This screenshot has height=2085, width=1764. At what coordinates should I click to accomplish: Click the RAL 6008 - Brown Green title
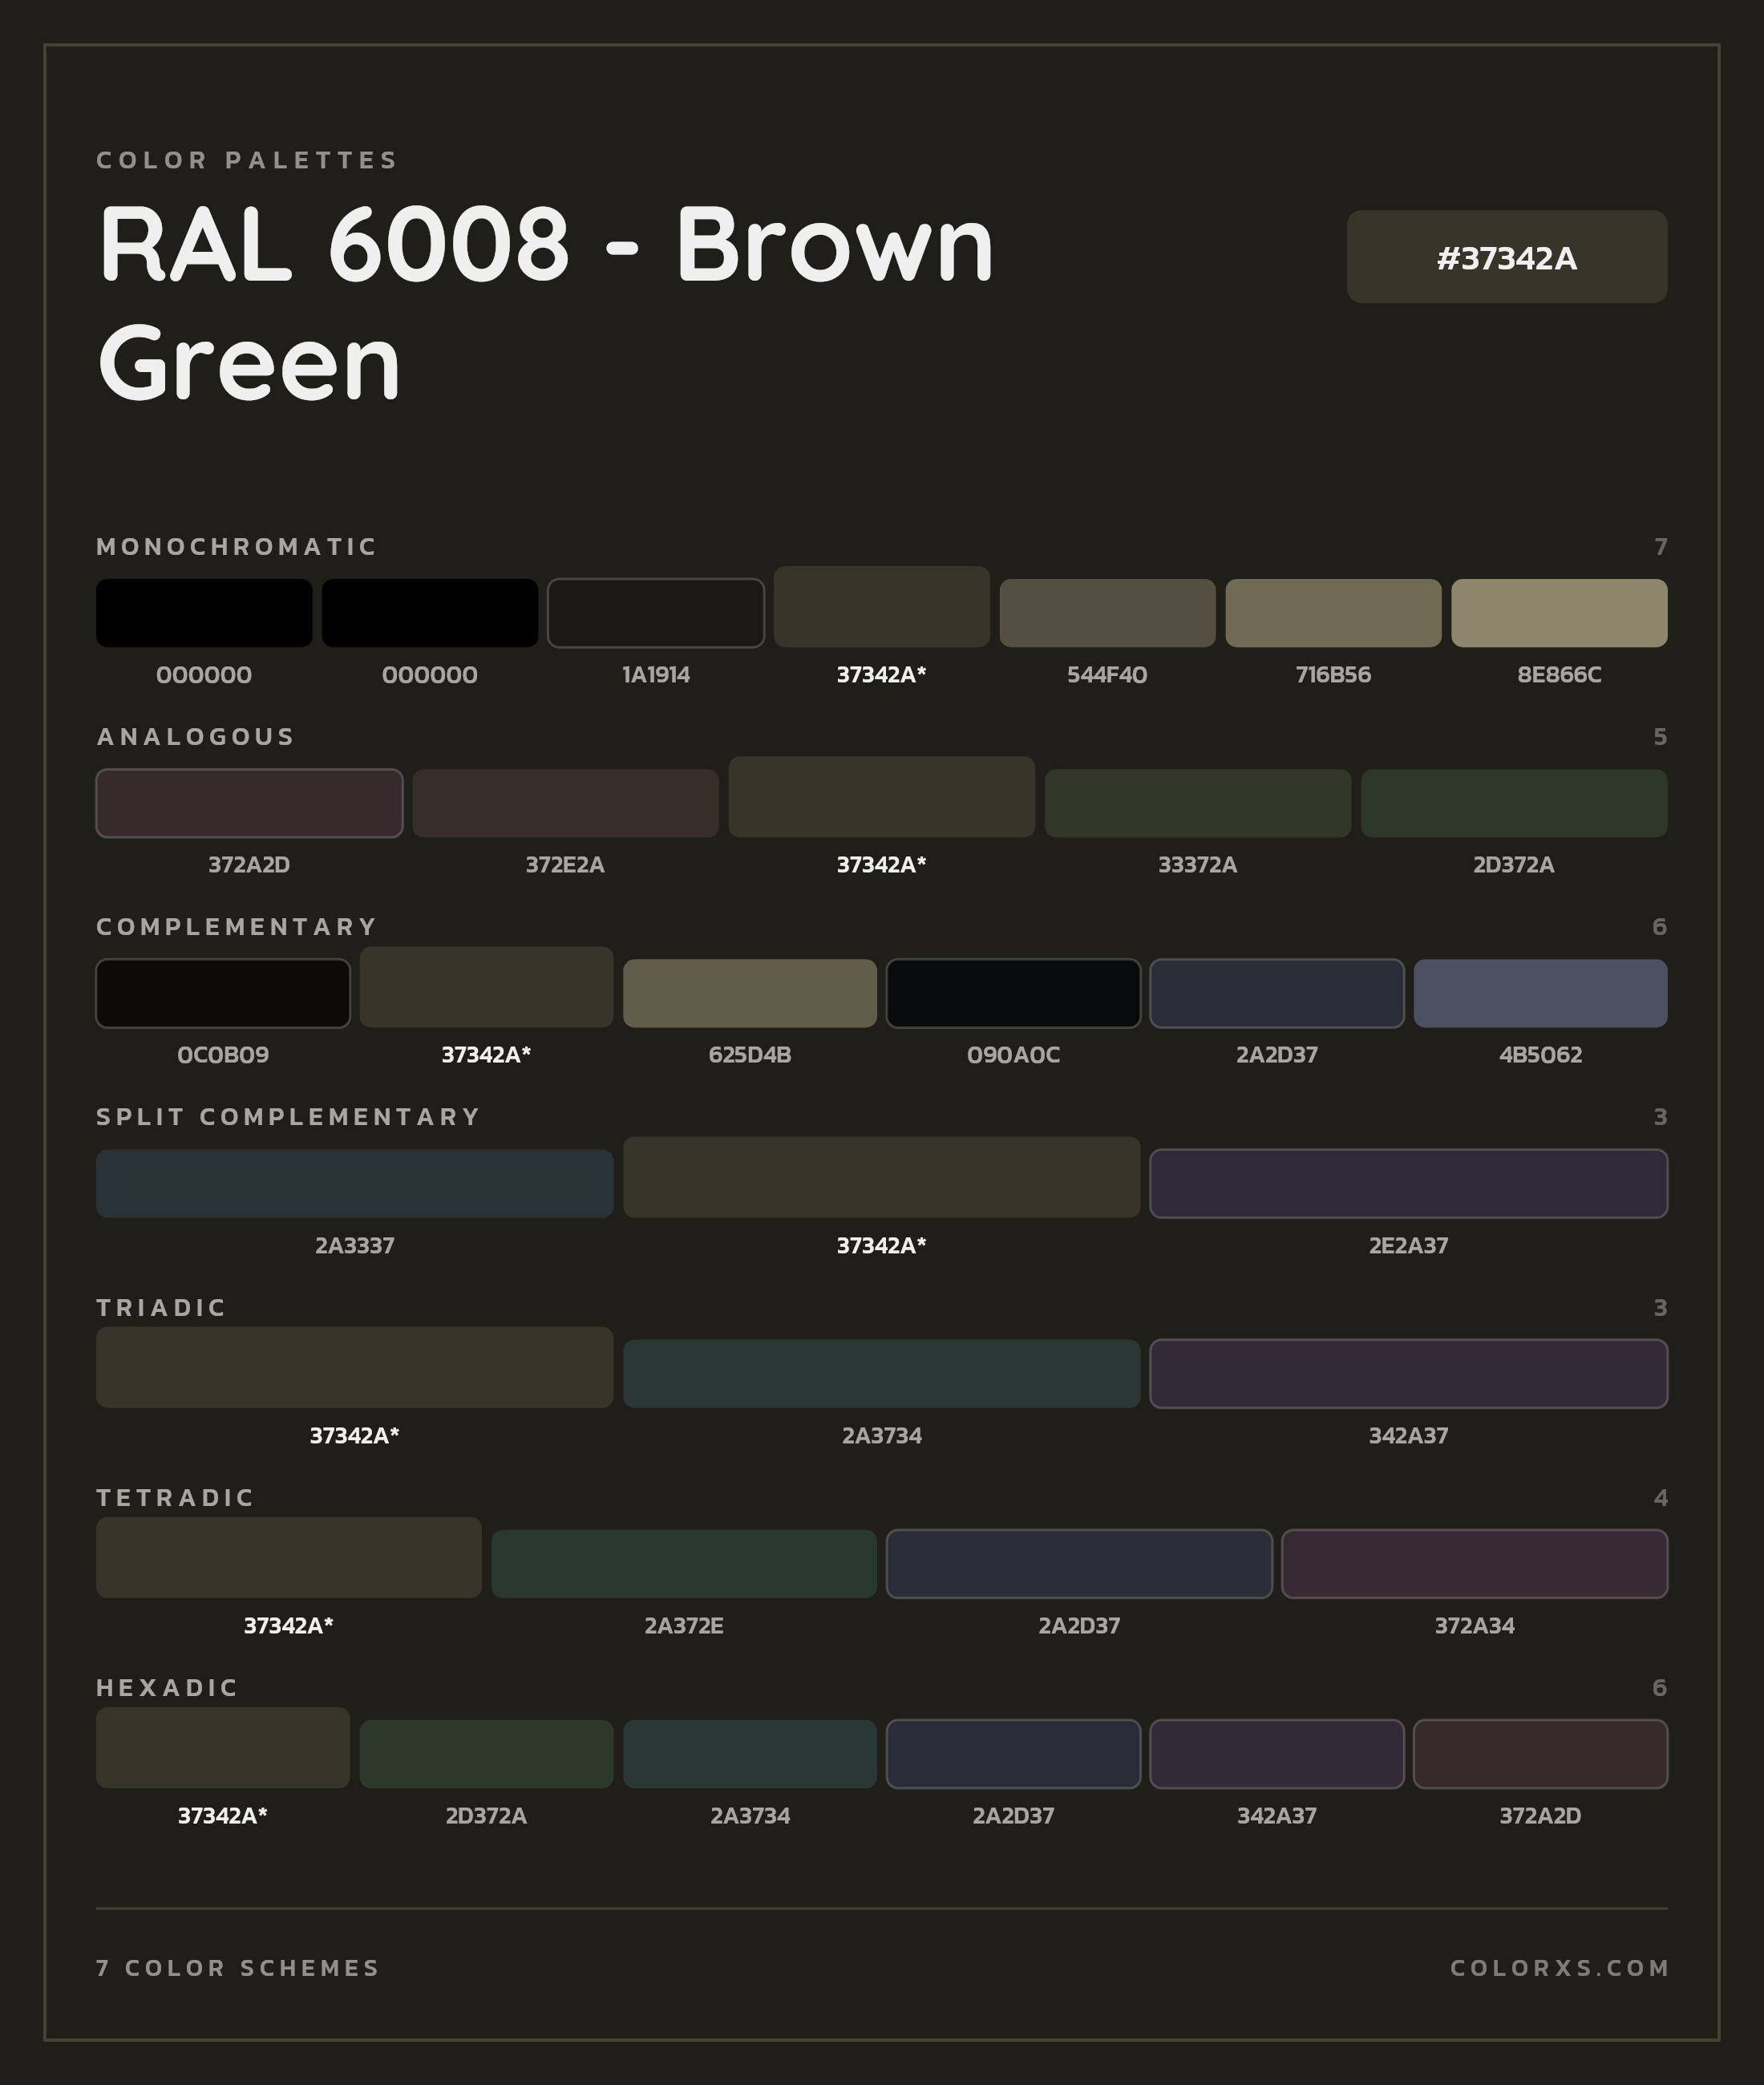[x=546, y=303]
